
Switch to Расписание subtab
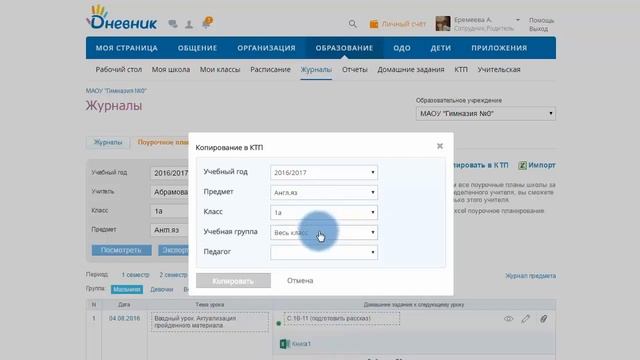[270, 70]
